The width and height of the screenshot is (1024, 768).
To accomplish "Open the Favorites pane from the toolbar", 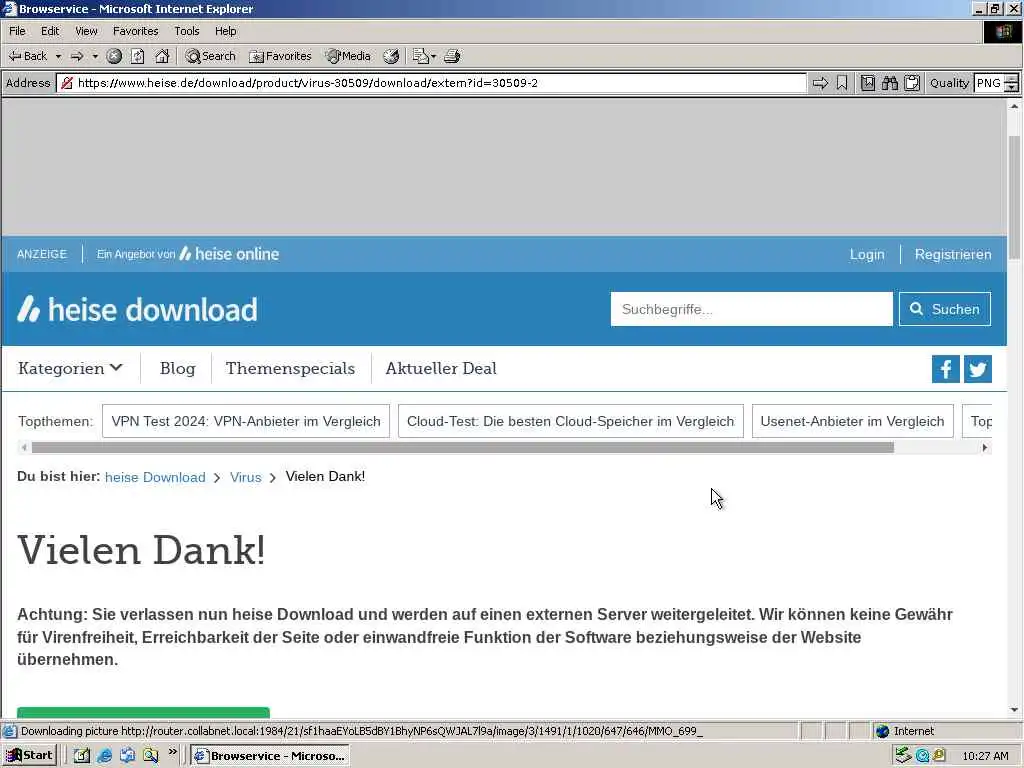I will click(x=280, y=56).
